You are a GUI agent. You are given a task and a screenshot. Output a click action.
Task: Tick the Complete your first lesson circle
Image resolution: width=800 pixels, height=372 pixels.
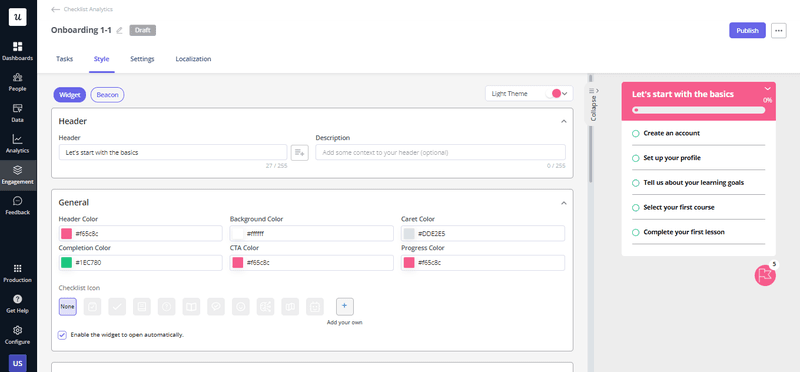pos(635,232)
